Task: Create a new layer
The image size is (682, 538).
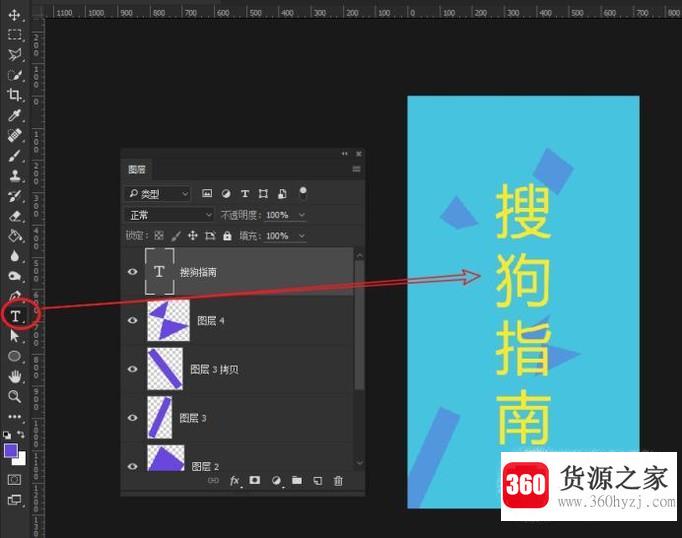Action: [x=318, y=481]
